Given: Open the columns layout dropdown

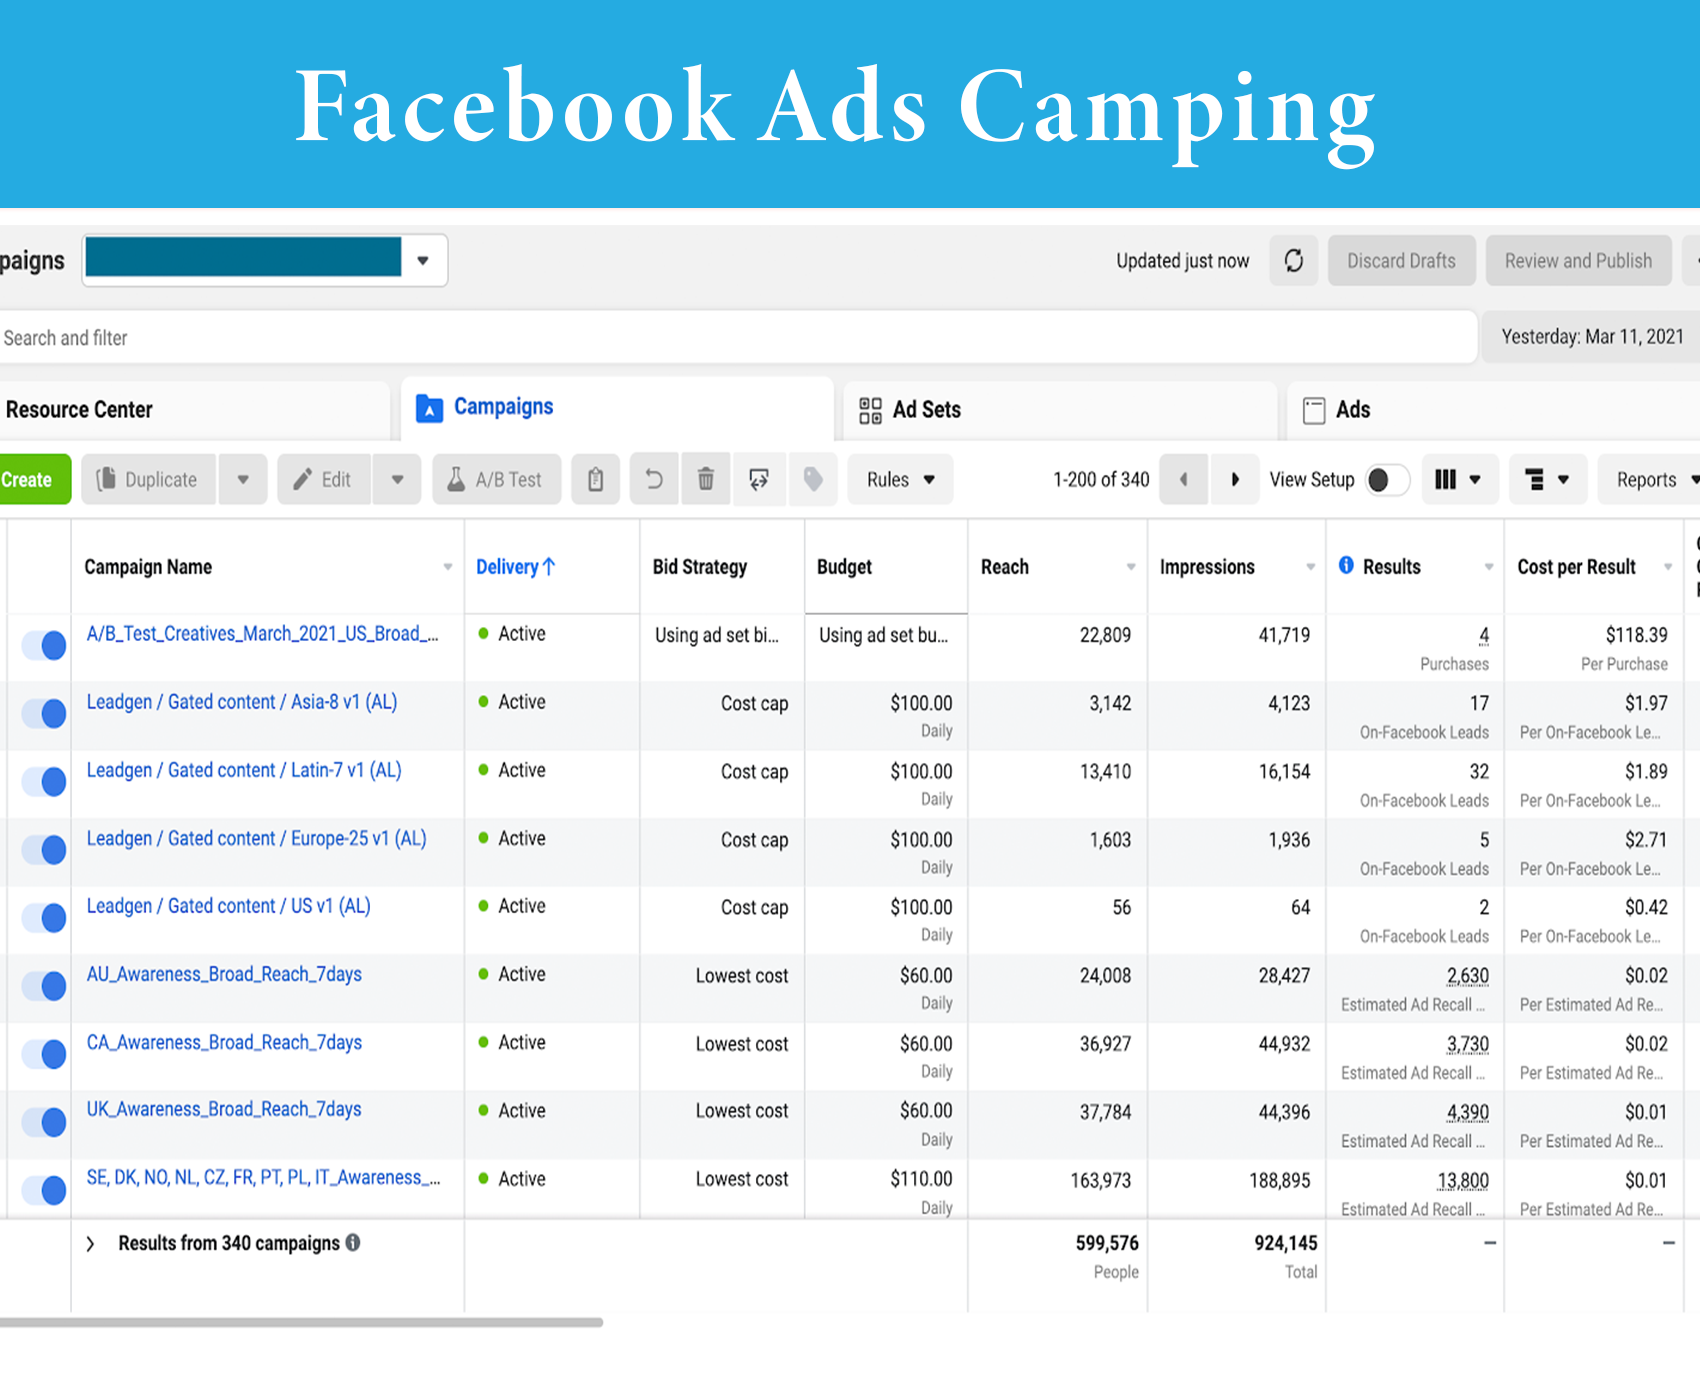Looking at the screenshot, I should 1457,479.
